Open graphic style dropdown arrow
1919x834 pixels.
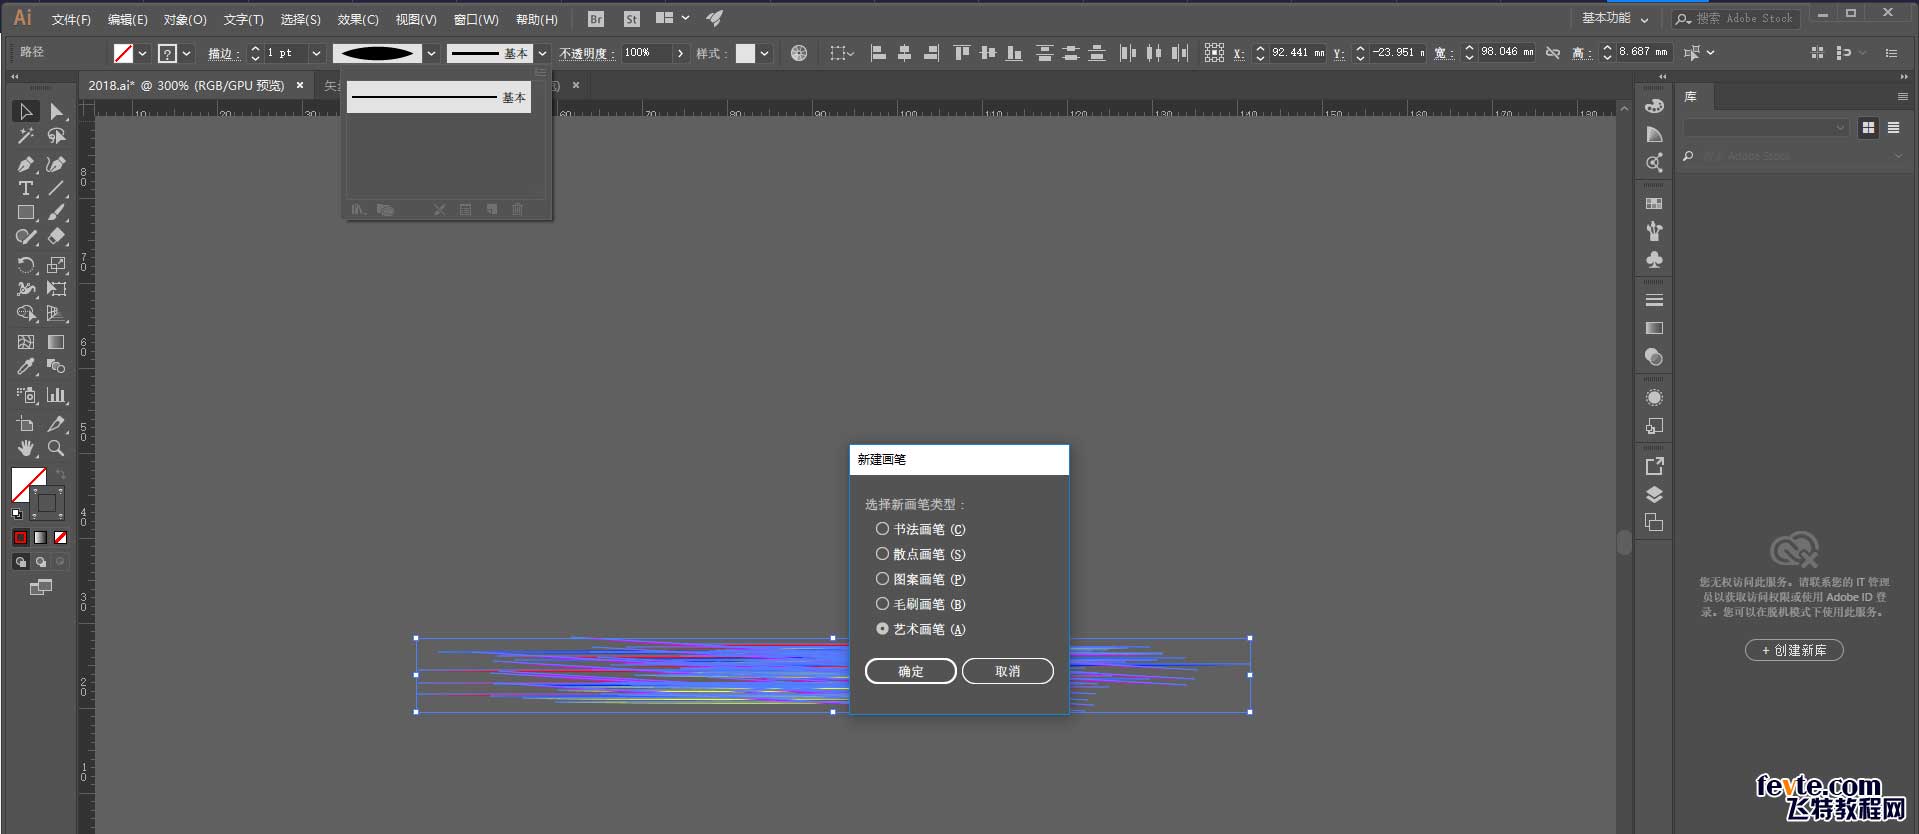(765, 53)
